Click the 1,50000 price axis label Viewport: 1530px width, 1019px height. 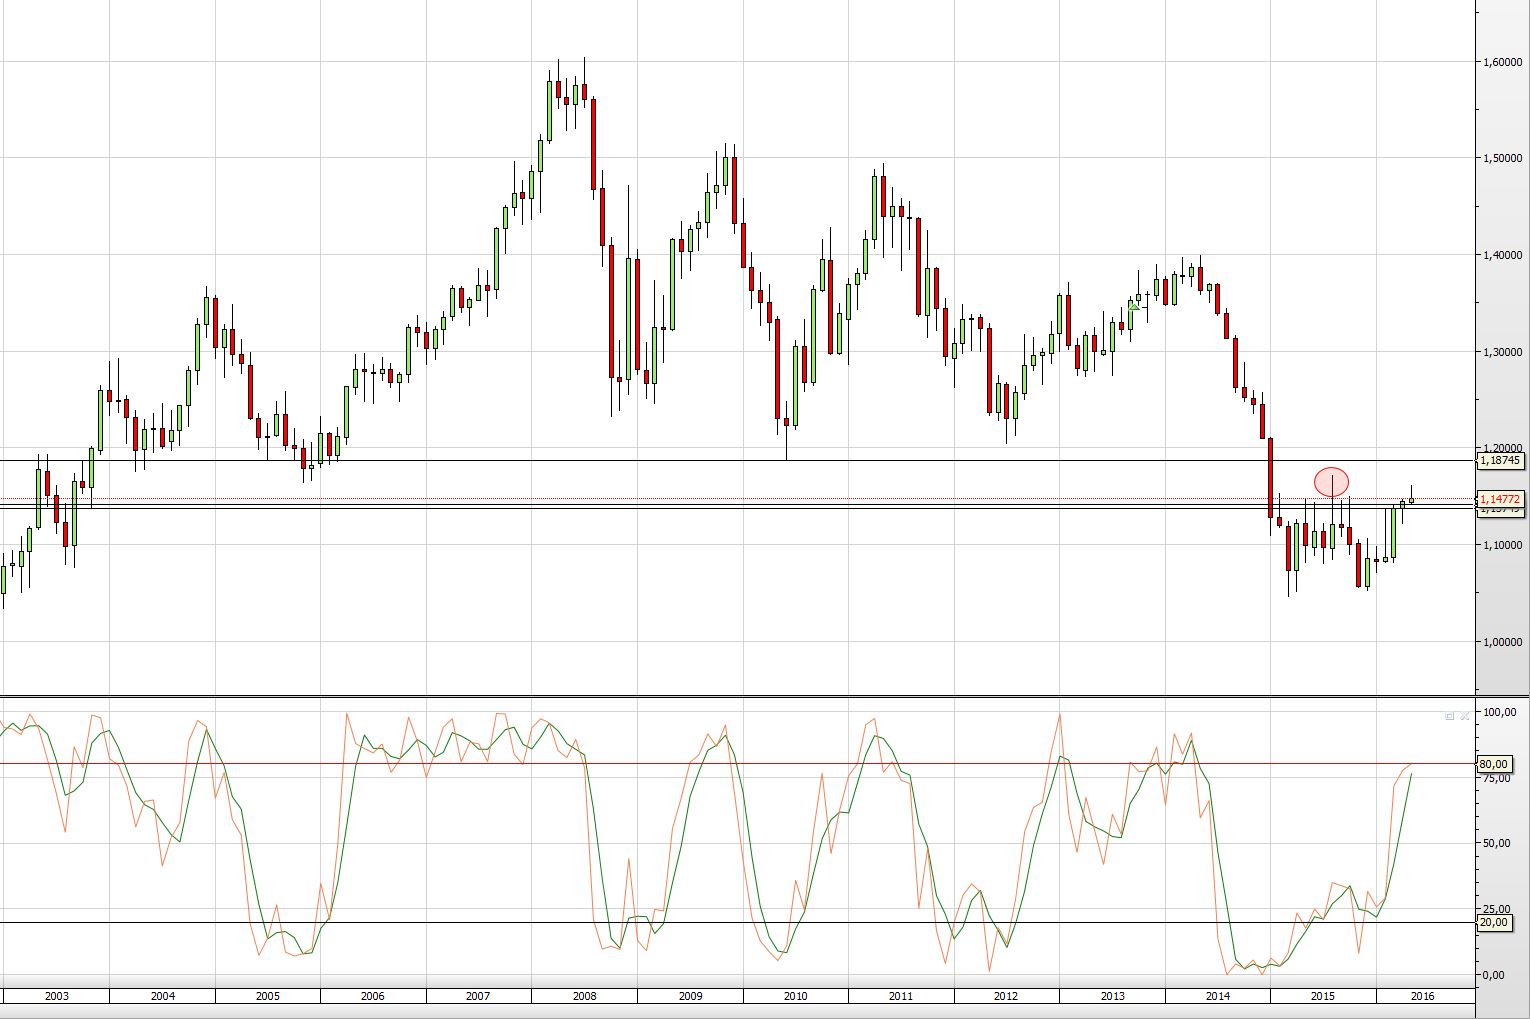click(1503, 158)
